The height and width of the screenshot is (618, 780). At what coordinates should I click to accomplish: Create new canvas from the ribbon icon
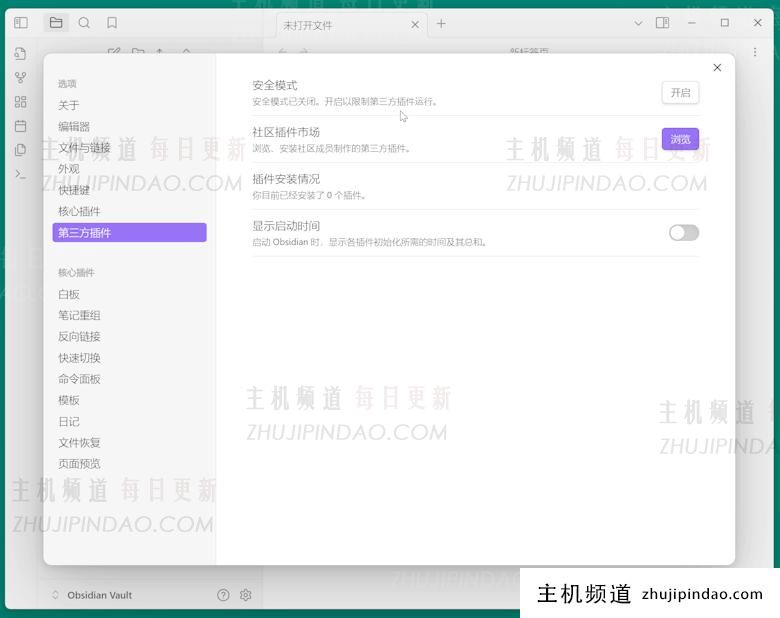tap(20, 102)
